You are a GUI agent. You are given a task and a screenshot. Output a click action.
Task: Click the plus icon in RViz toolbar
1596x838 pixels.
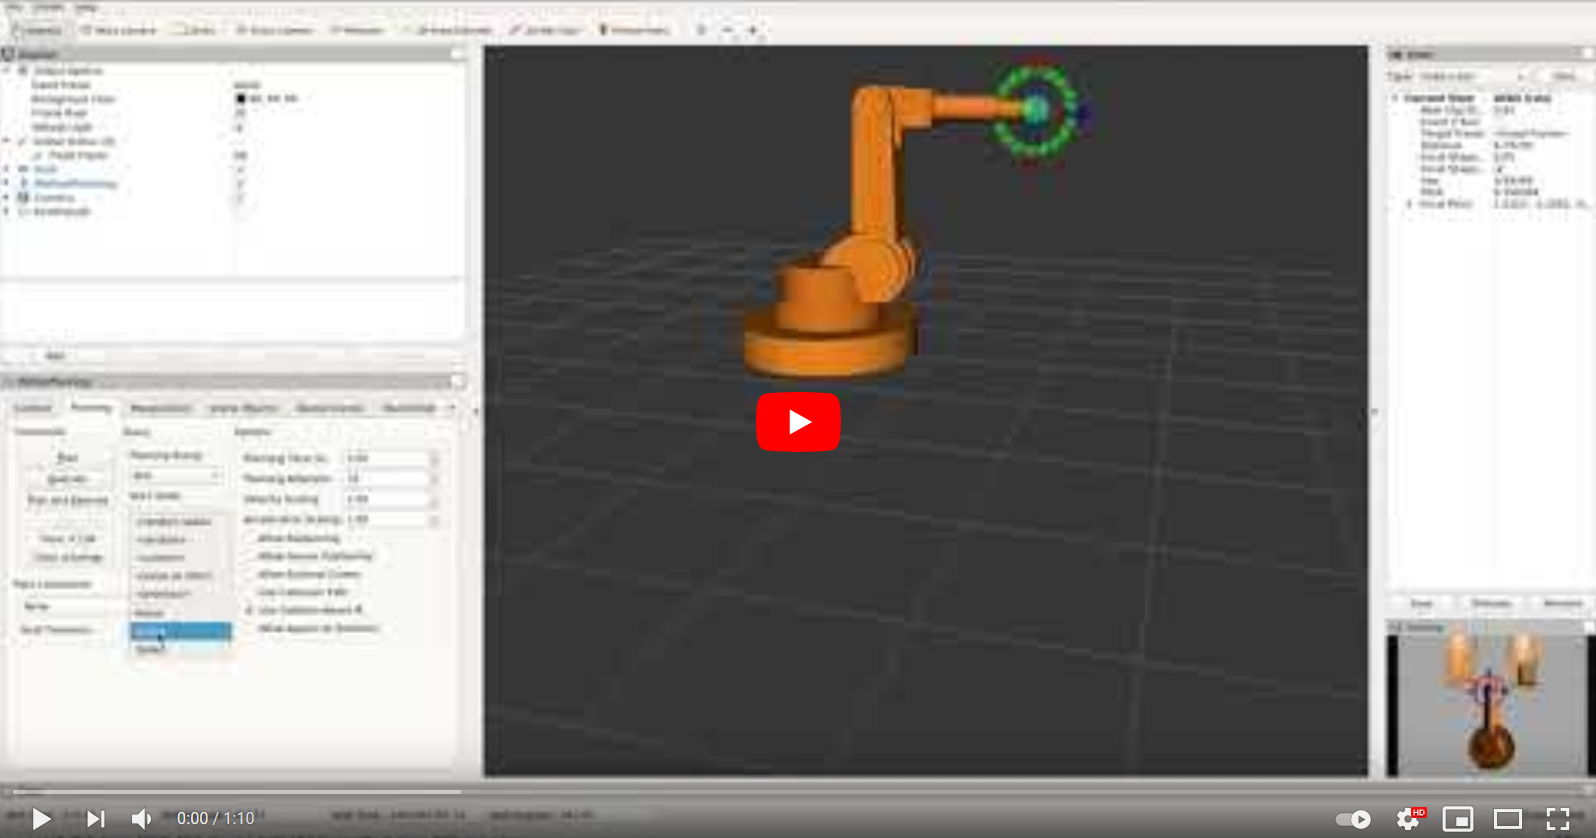tap(753, 30)
